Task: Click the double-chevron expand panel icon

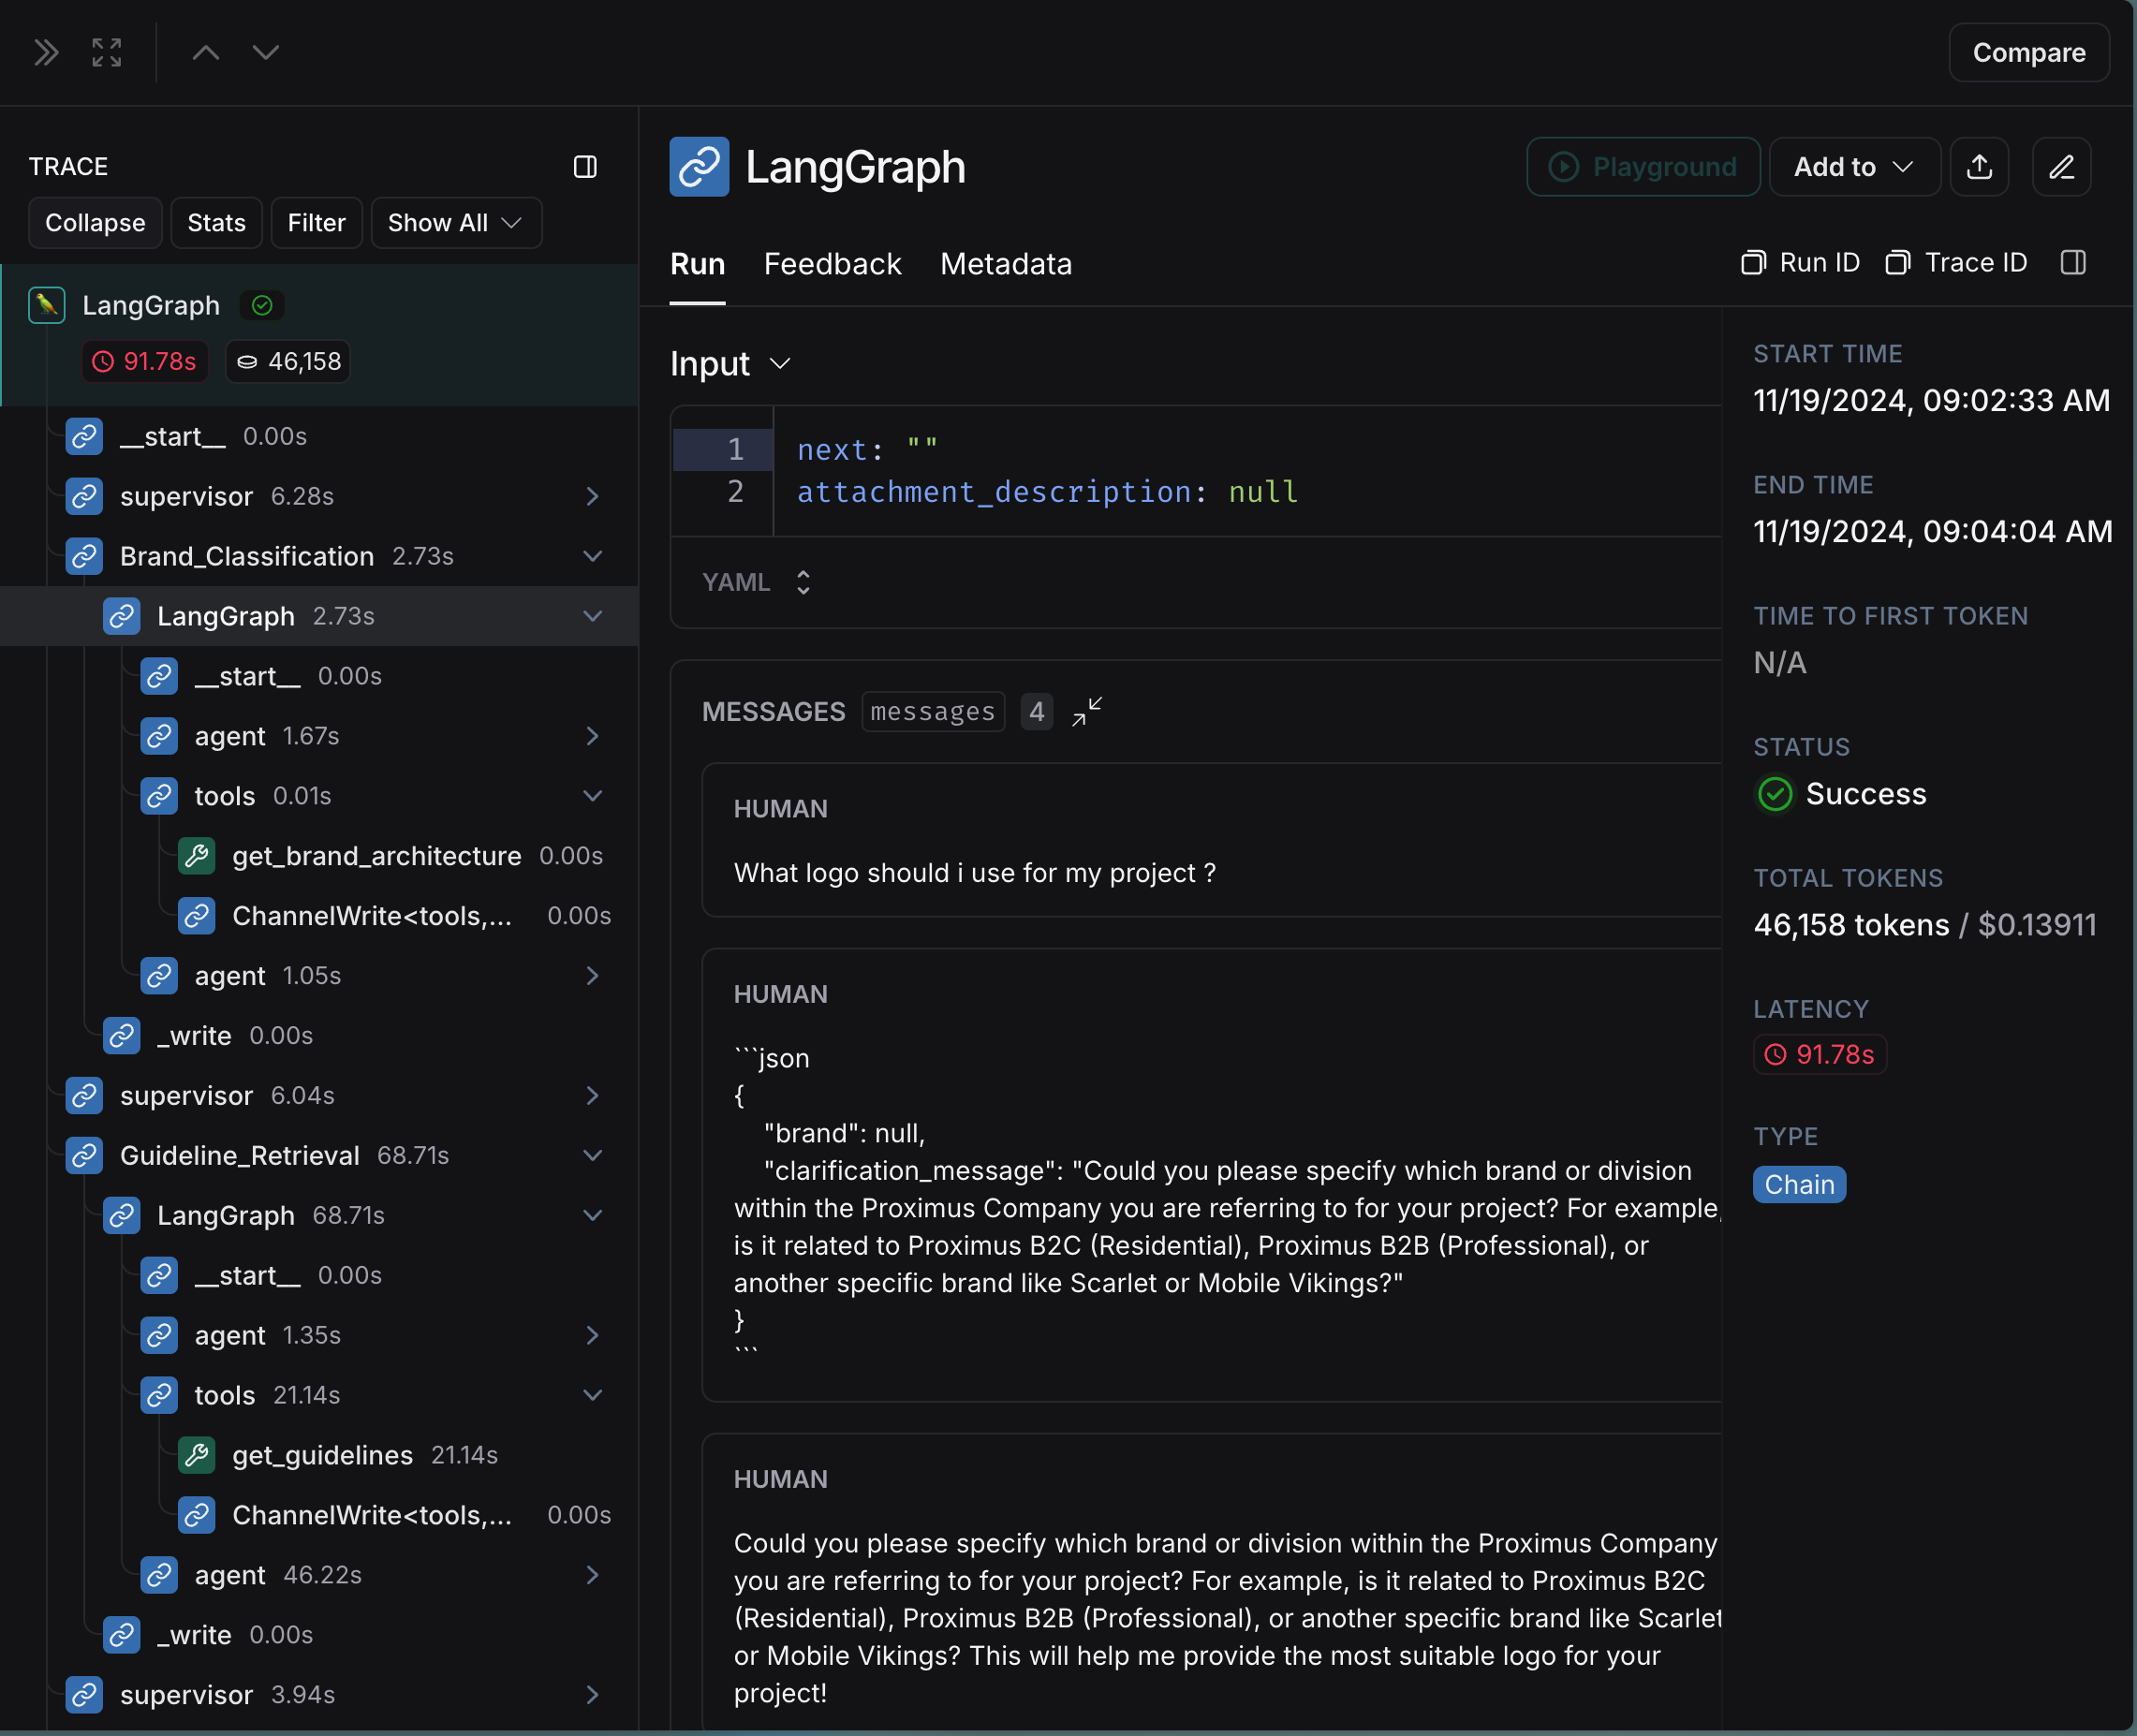Action: coord(46,52)
